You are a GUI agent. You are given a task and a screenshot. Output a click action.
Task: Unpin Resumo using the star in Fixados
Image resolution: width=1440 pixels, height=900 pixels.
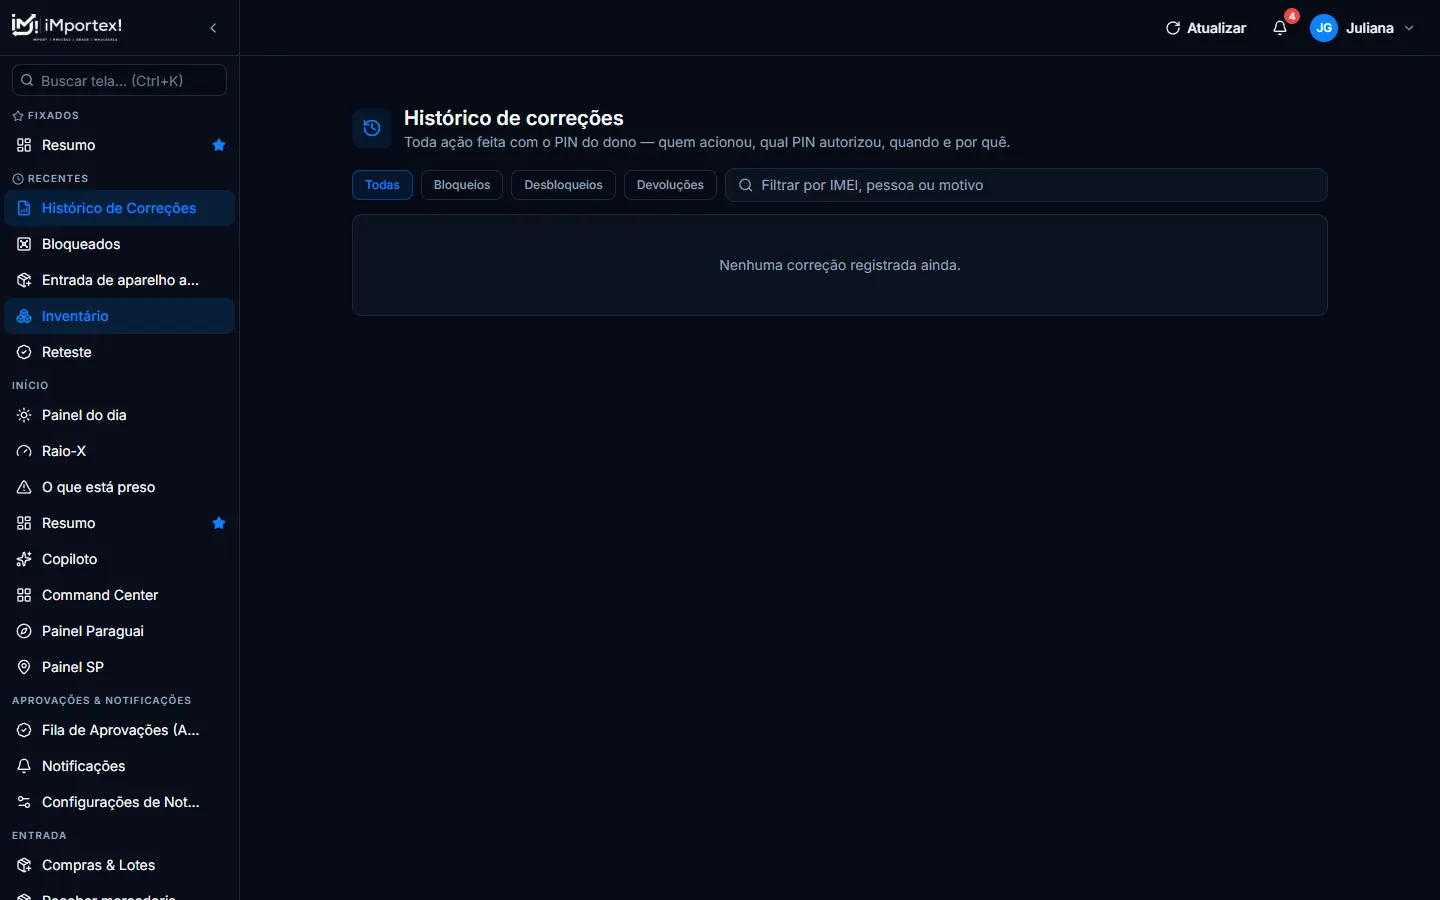[219, 145]
